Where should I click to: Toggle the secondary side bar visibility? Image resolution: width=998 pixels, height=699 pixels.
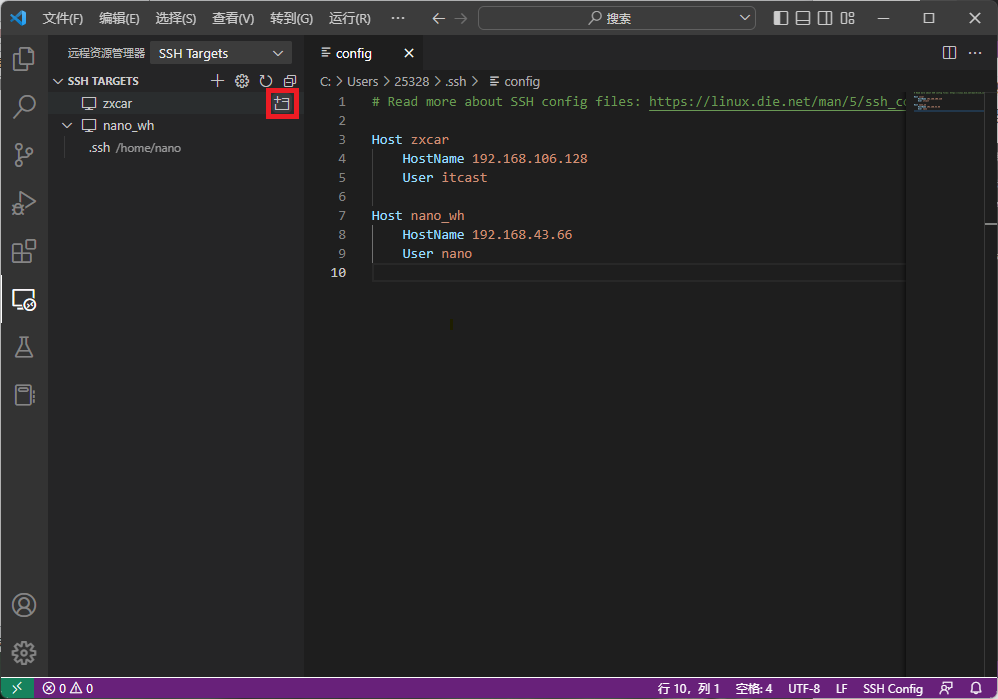825,18
